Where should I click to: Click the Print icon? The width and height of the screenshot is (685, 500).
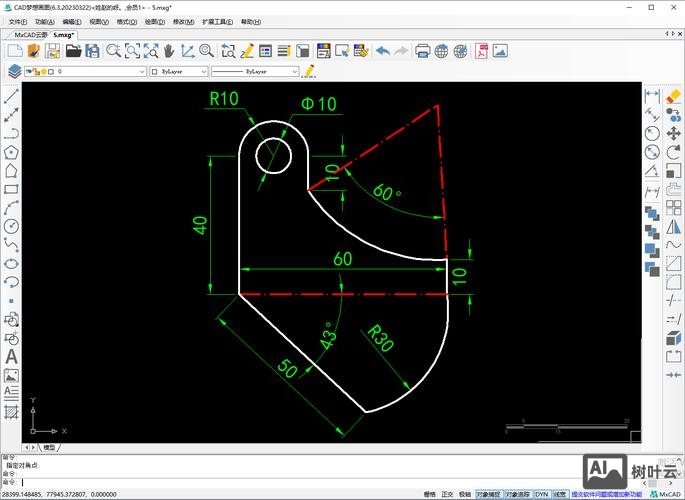[x=422, y=51]
